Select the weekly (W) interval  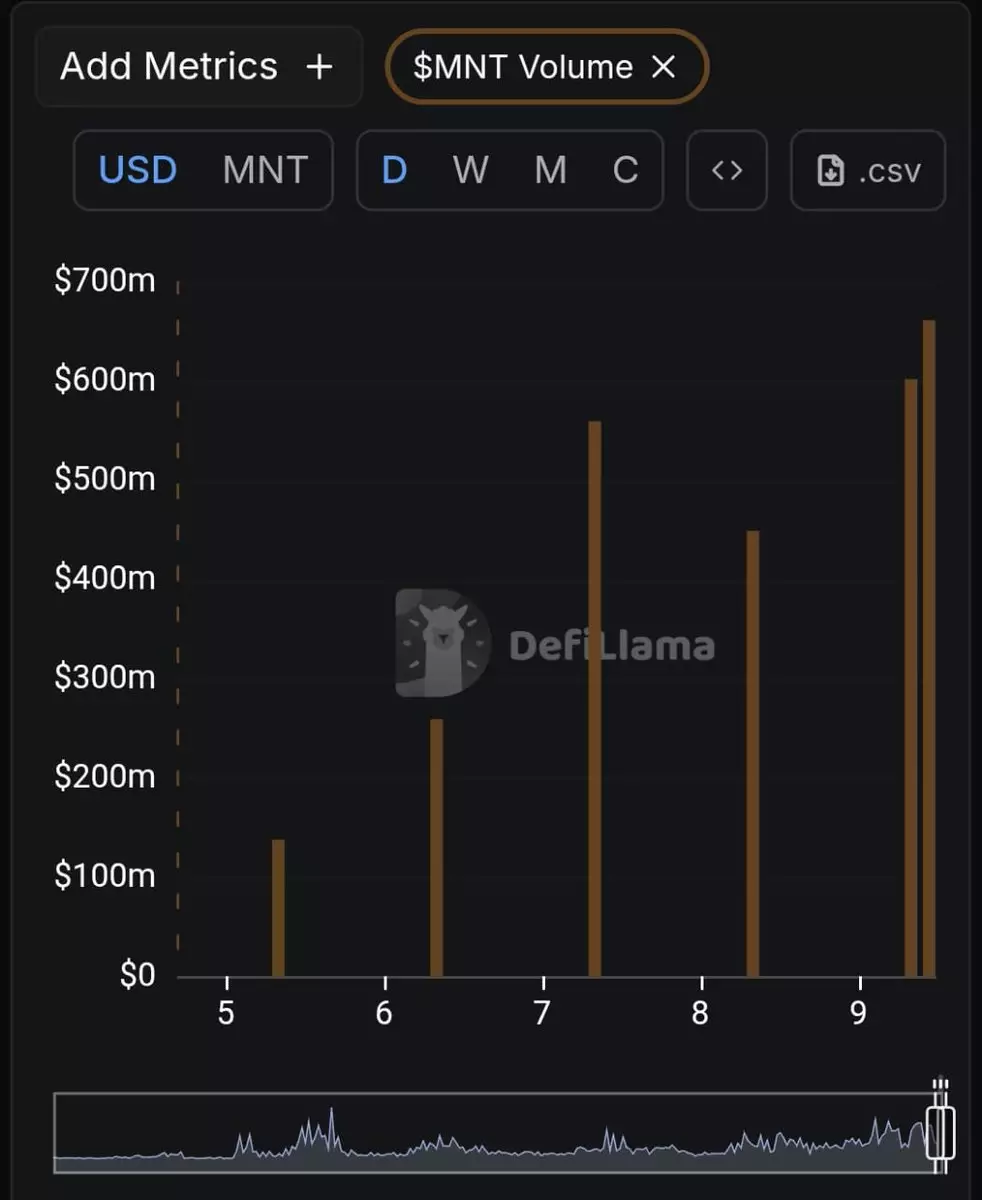(x=470, y=170)
